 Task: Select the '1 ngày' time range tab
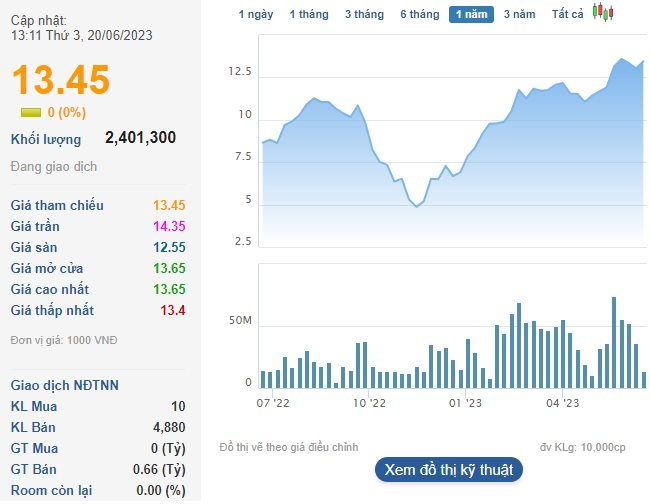coord(256,15)
